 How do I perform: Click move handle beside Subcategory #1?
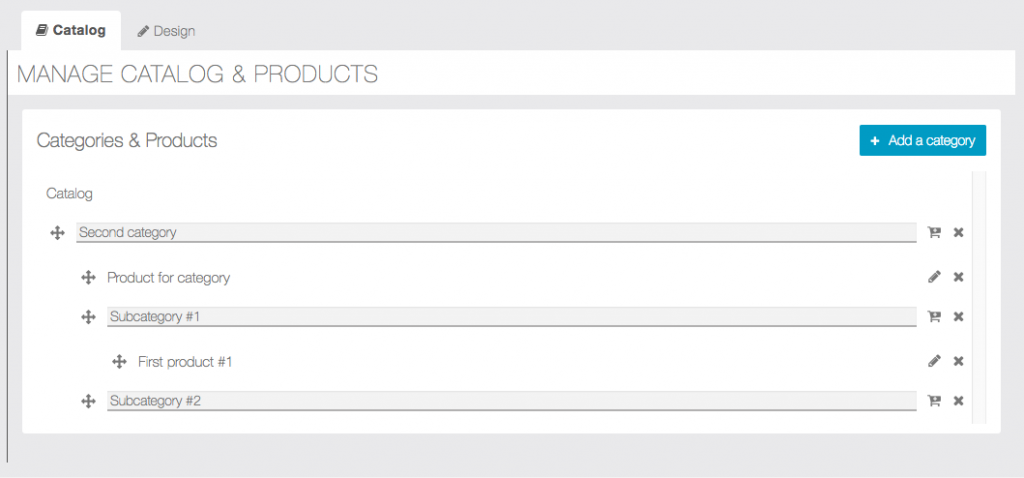pos(88,317)
